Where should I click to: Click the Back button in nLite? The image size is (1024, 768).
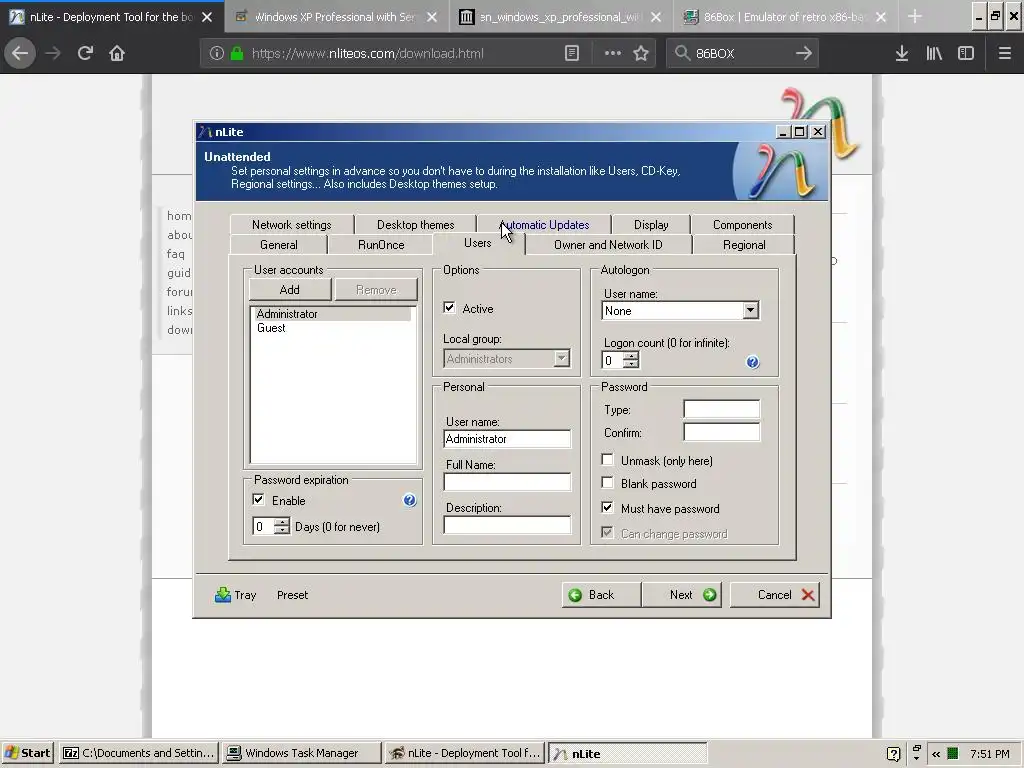(x=601, y=595)
